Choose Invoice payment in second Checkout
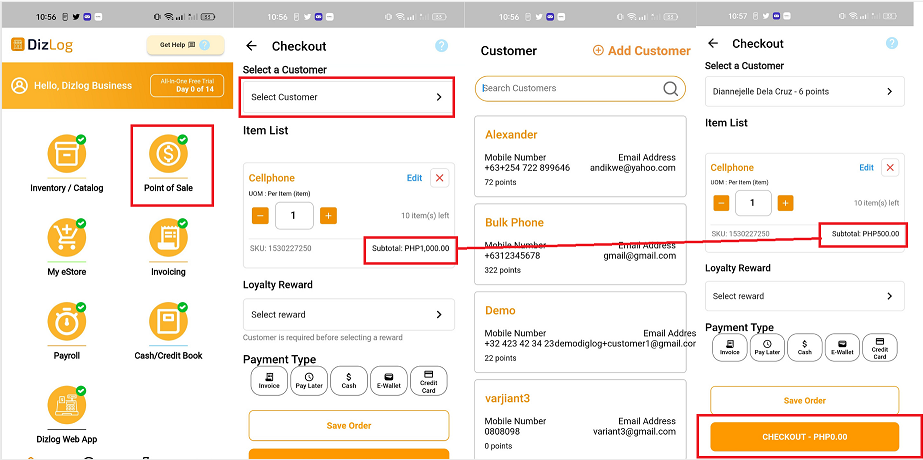The height and width of the screenshot is (460, 923). 729,348
